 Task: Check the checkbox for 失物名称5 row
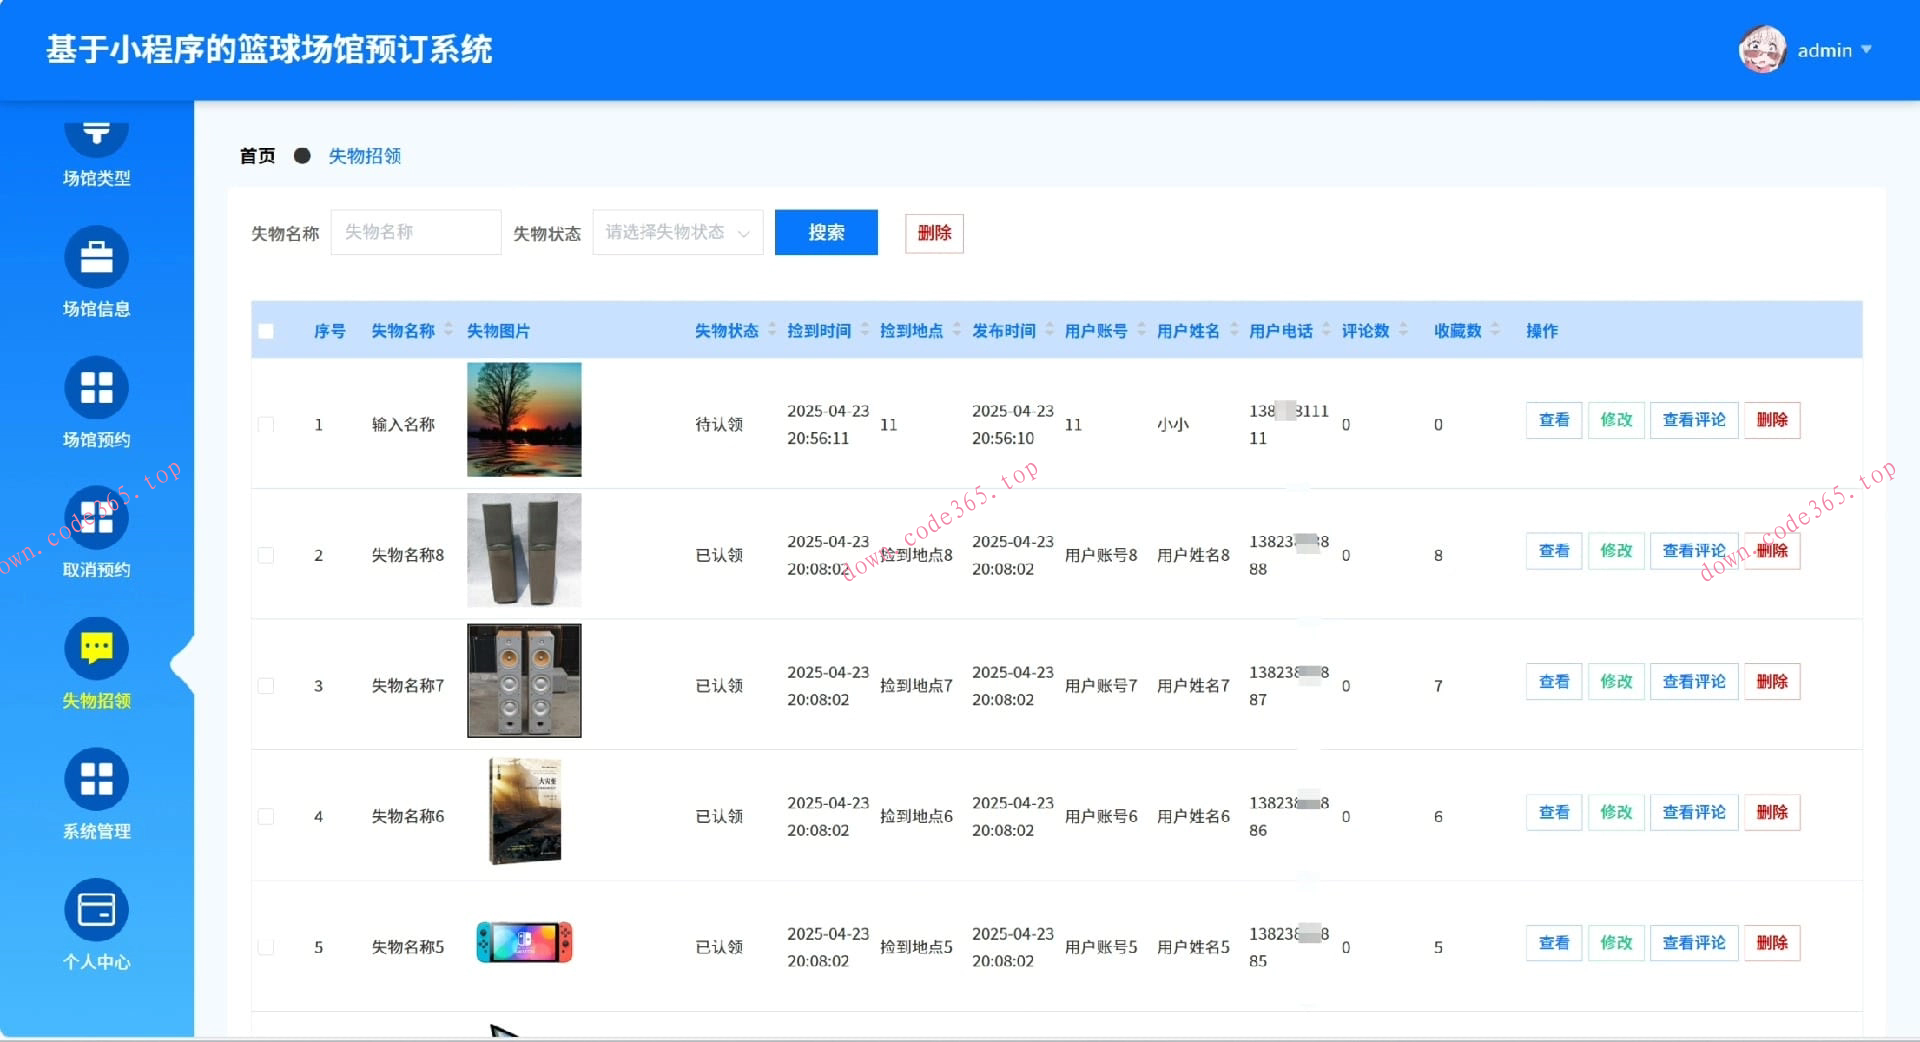point(266,945)
